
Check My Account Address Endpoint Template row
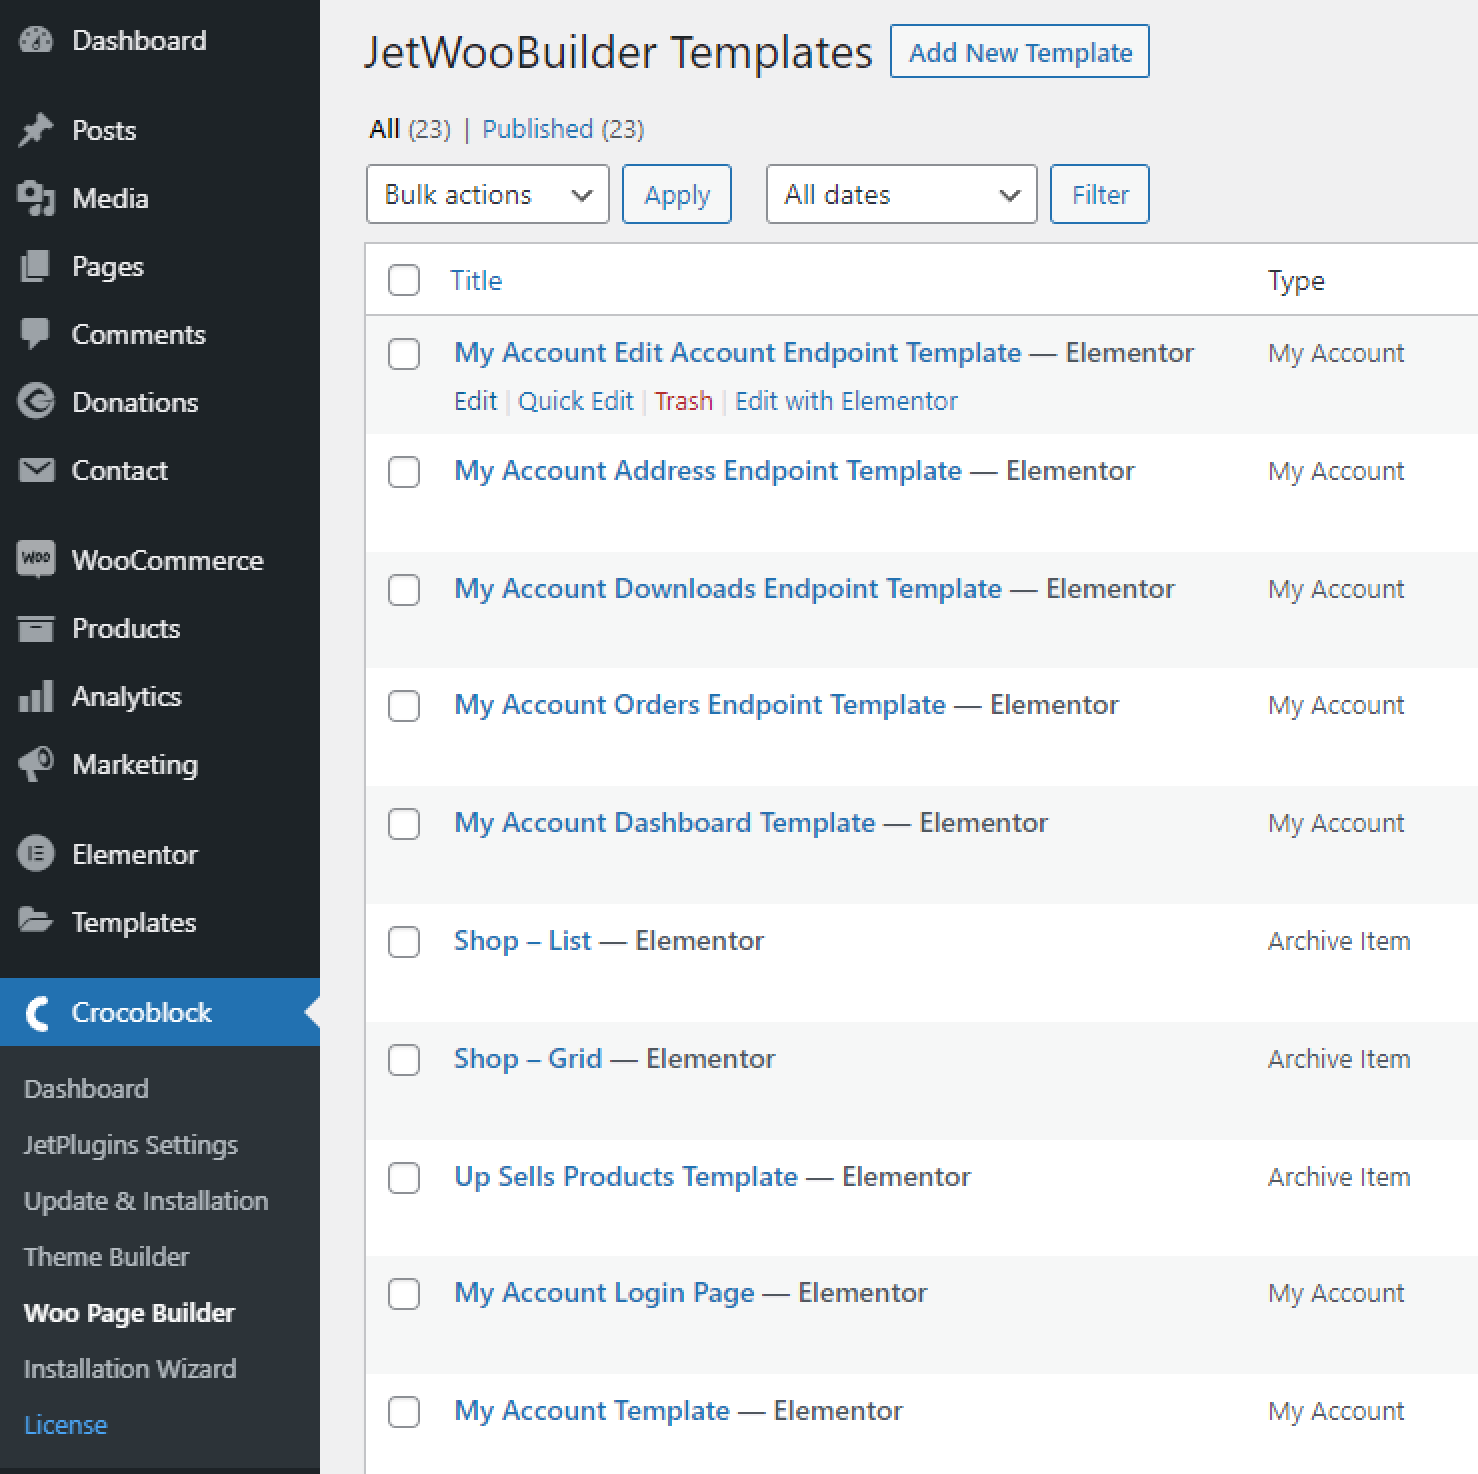click(x=404, y=472)
